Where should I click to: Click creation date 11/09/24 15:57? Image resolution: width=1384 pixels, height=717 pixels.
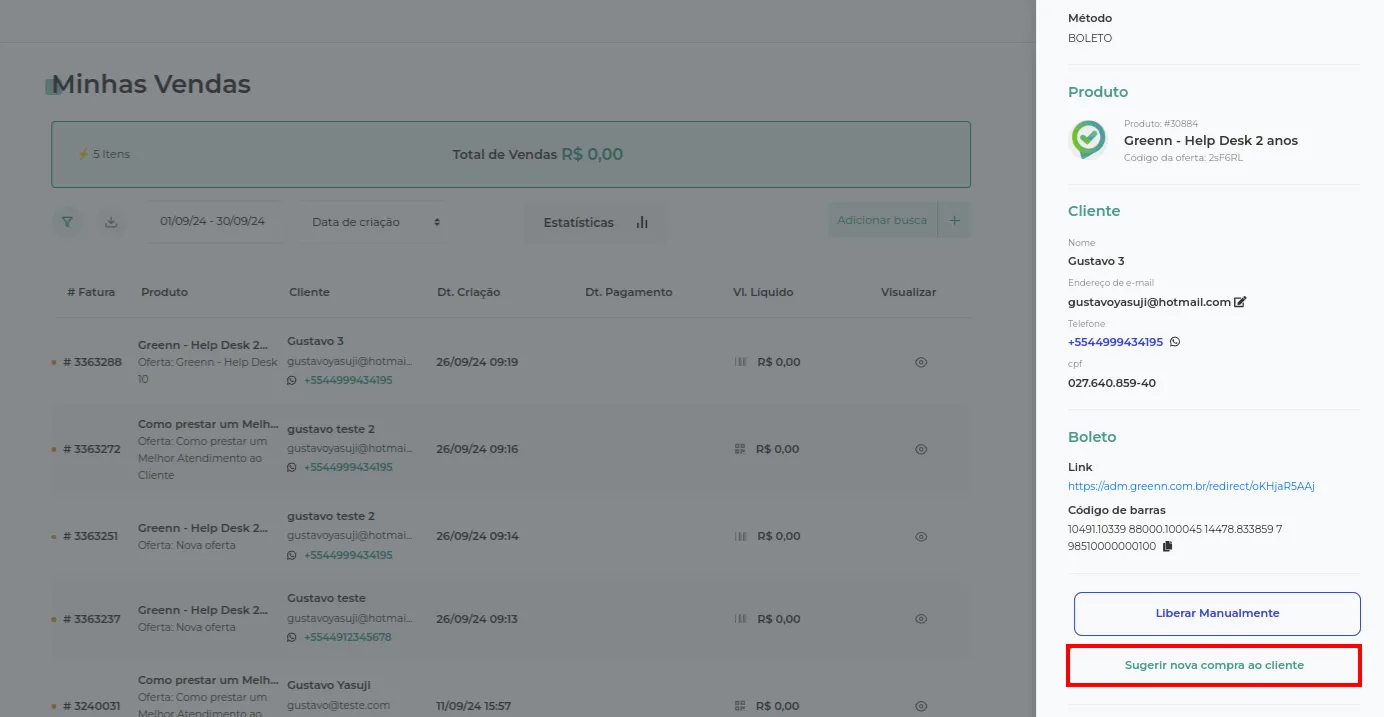pyautogui.click(x=474, y=706)
